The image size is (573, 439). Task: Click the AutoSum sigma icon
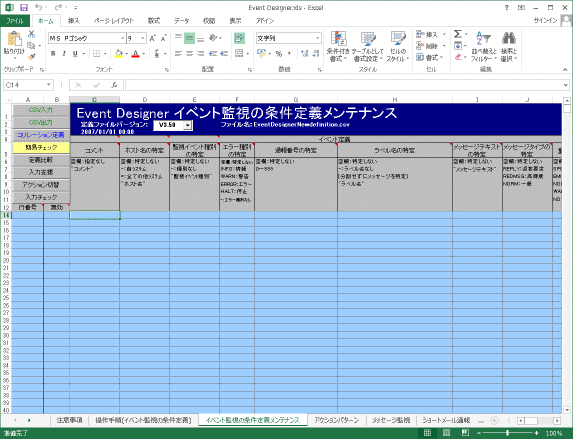click(458, 34)
